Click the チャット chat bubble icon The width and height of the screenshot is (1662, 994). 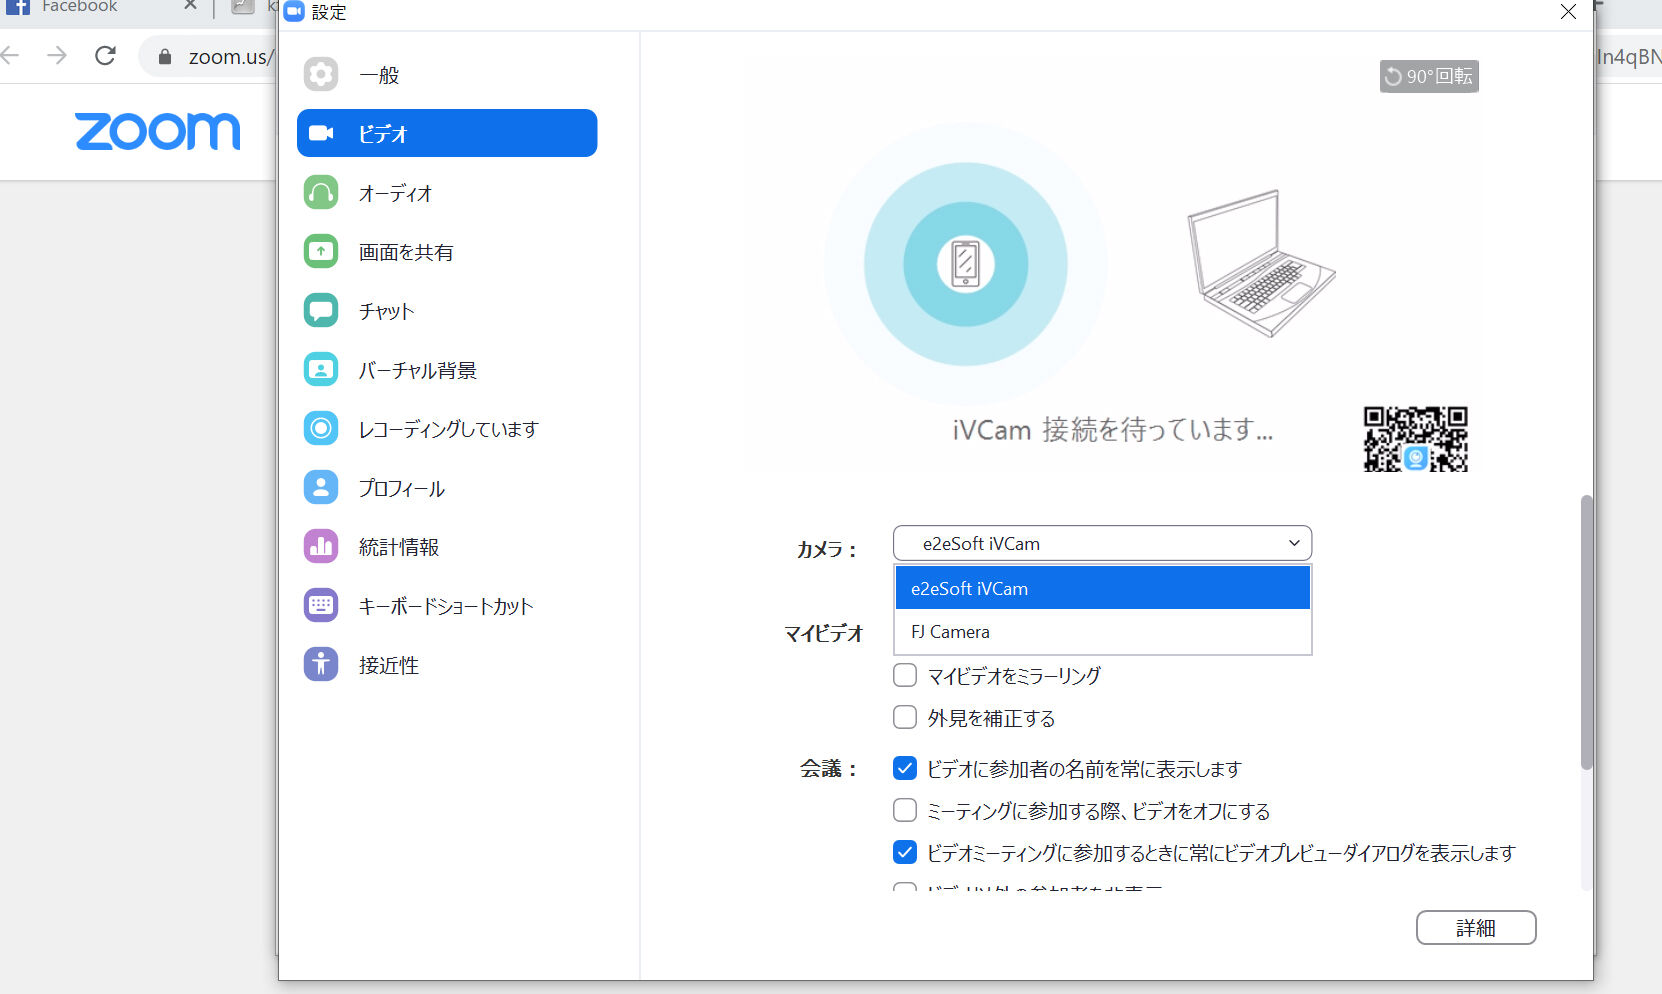[321, 310]
